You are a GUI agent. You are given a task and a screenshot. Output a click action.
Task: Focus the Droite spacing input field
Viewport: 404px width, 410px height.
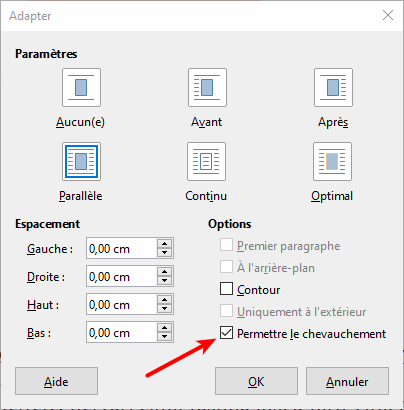point(122,276)
